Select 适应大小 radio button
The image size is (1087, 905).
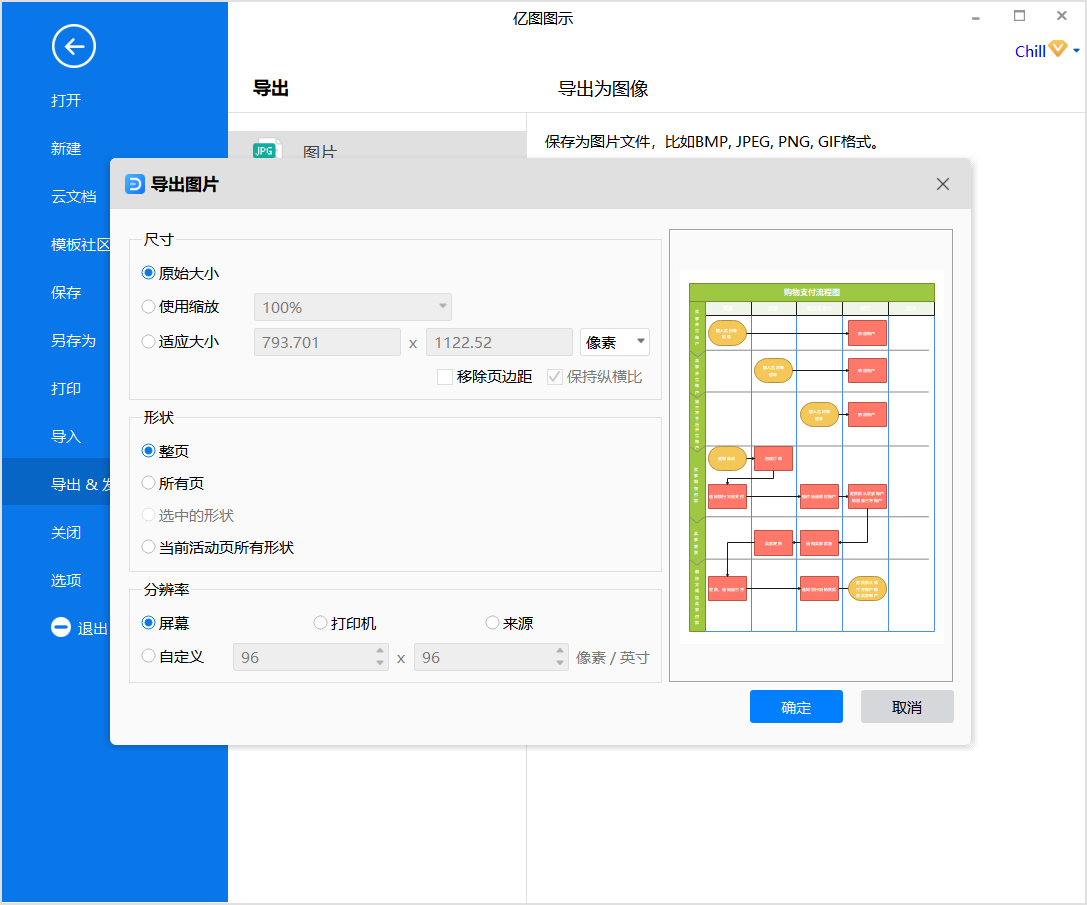coord(148,341)
